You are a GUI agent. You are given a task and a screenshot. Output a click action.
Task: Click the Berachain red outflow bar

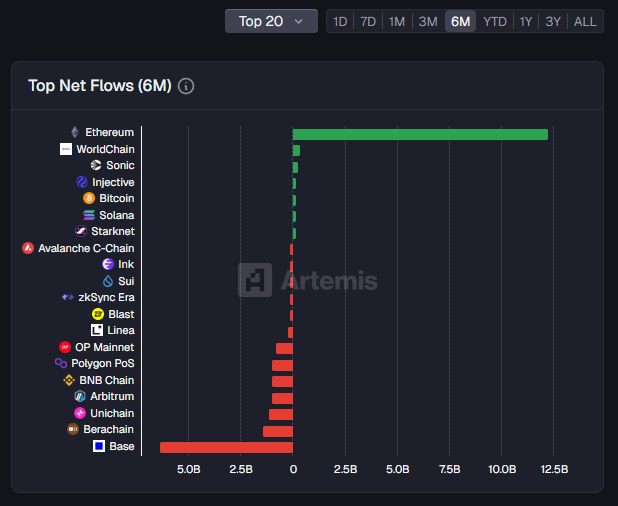[278, 432]
